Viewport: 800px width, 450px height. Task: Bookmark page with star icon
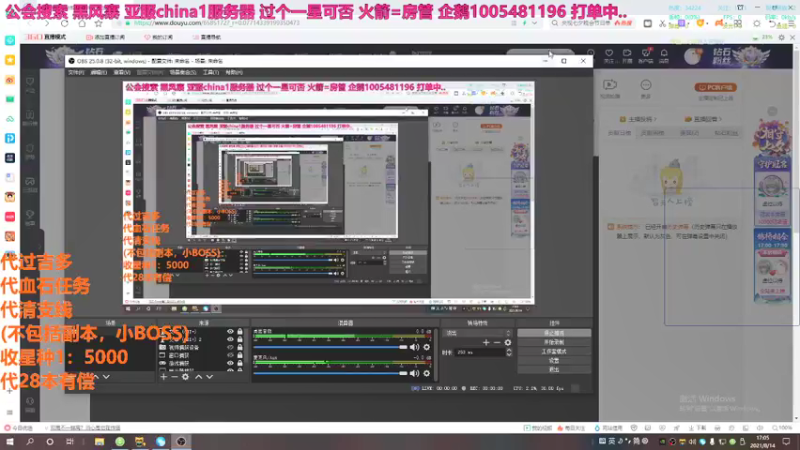98,23
